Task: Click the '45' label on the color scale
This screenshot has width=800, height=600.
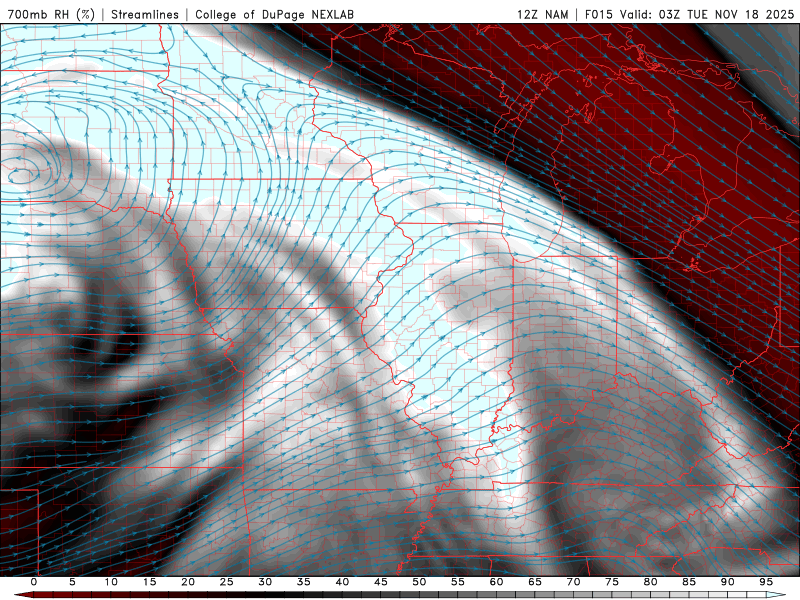Action: [381, 582]
